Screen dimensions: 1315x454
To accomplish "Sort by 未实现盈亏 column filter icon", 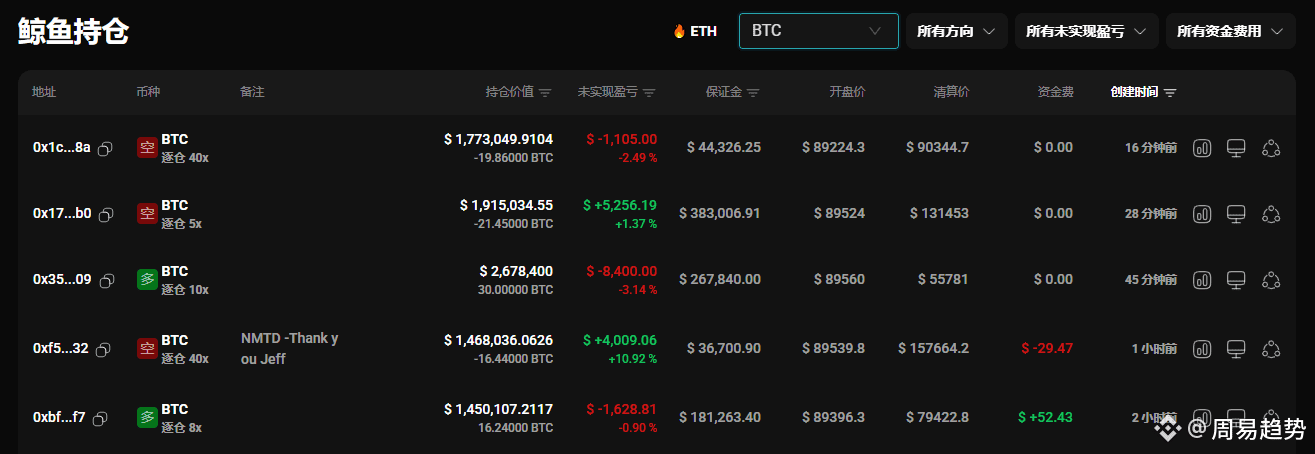I will (649, 93).
